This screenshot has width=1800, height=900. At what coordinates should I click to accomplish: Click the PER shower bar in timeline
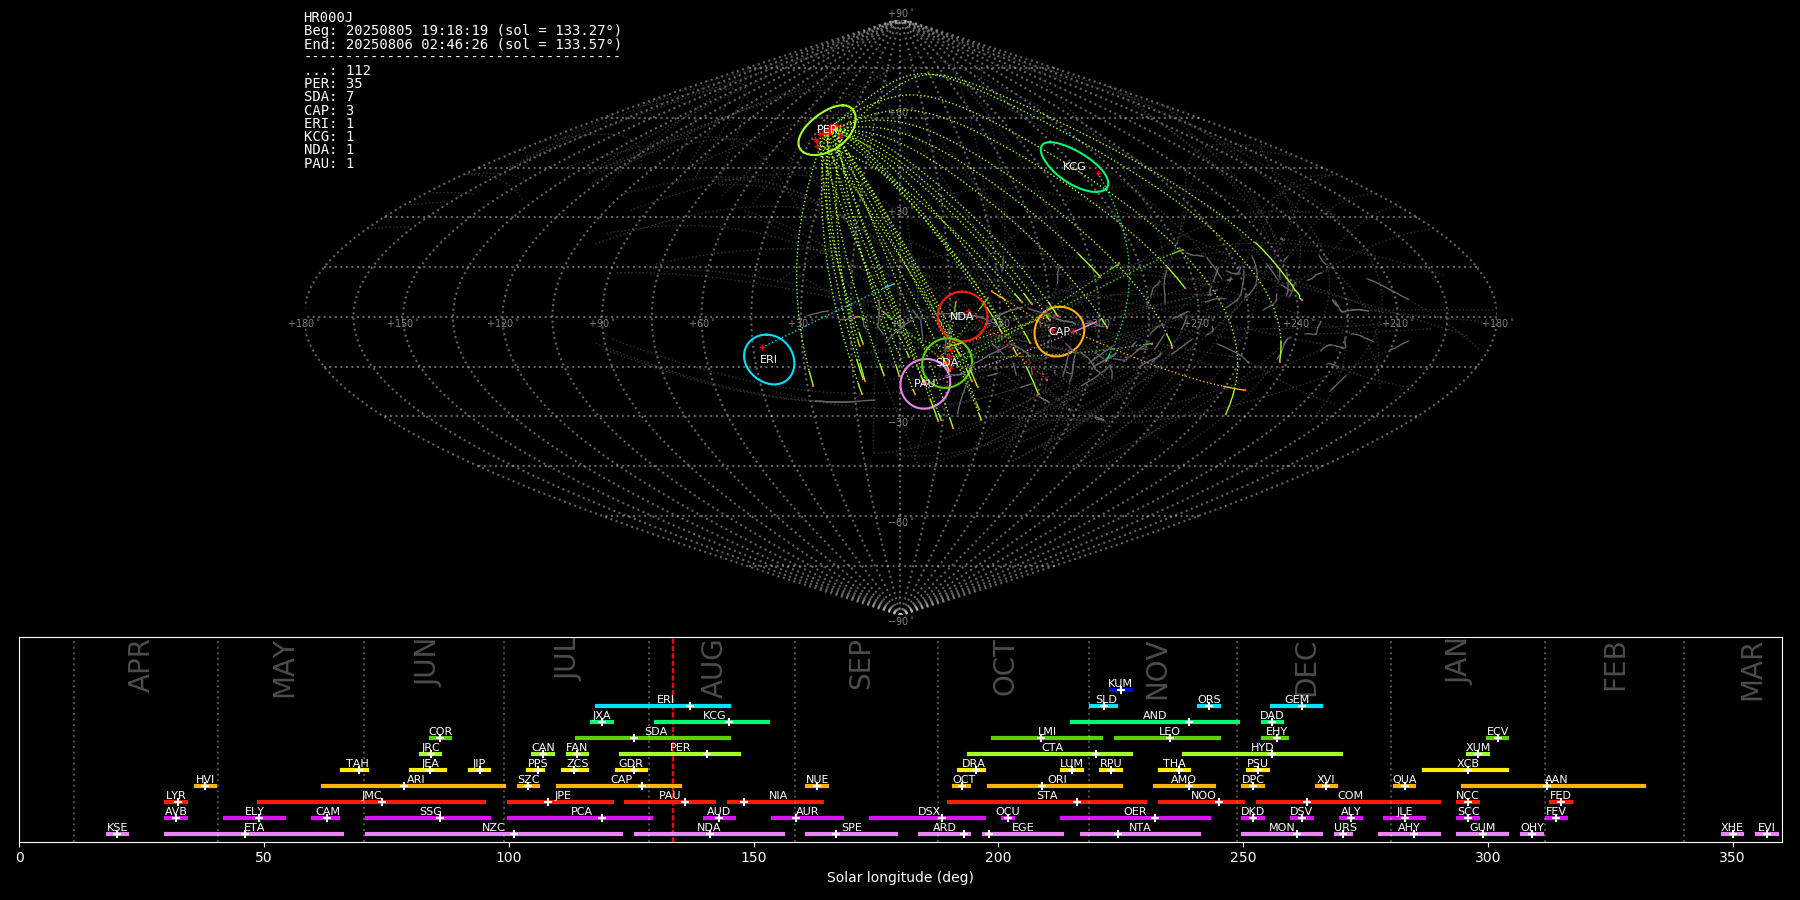(x=680, y=754)
